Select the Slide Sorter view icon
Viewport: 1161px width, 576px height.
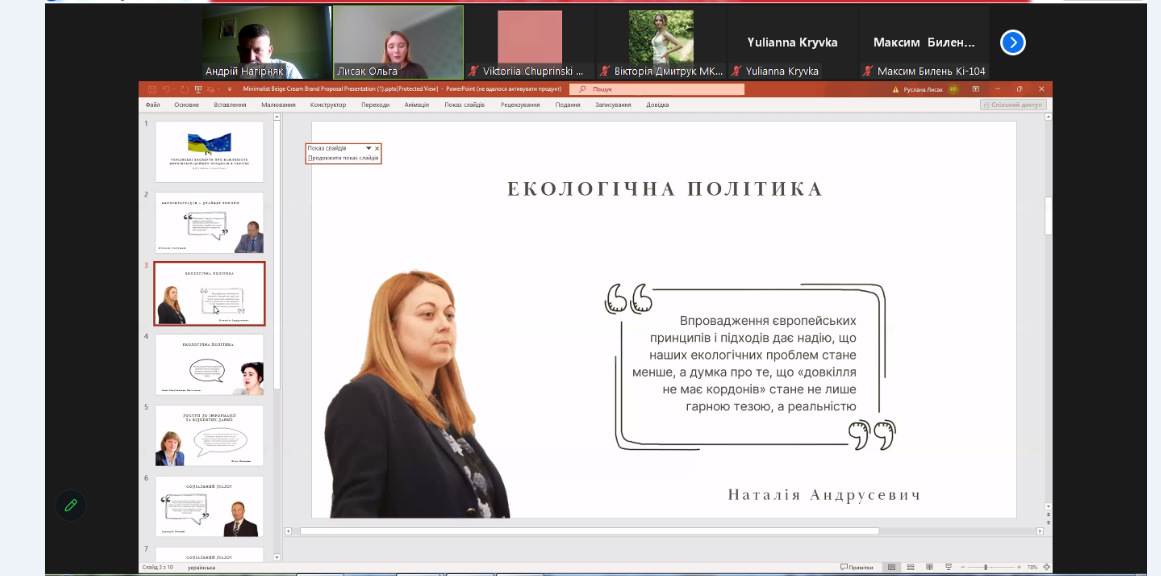[911, 567]
